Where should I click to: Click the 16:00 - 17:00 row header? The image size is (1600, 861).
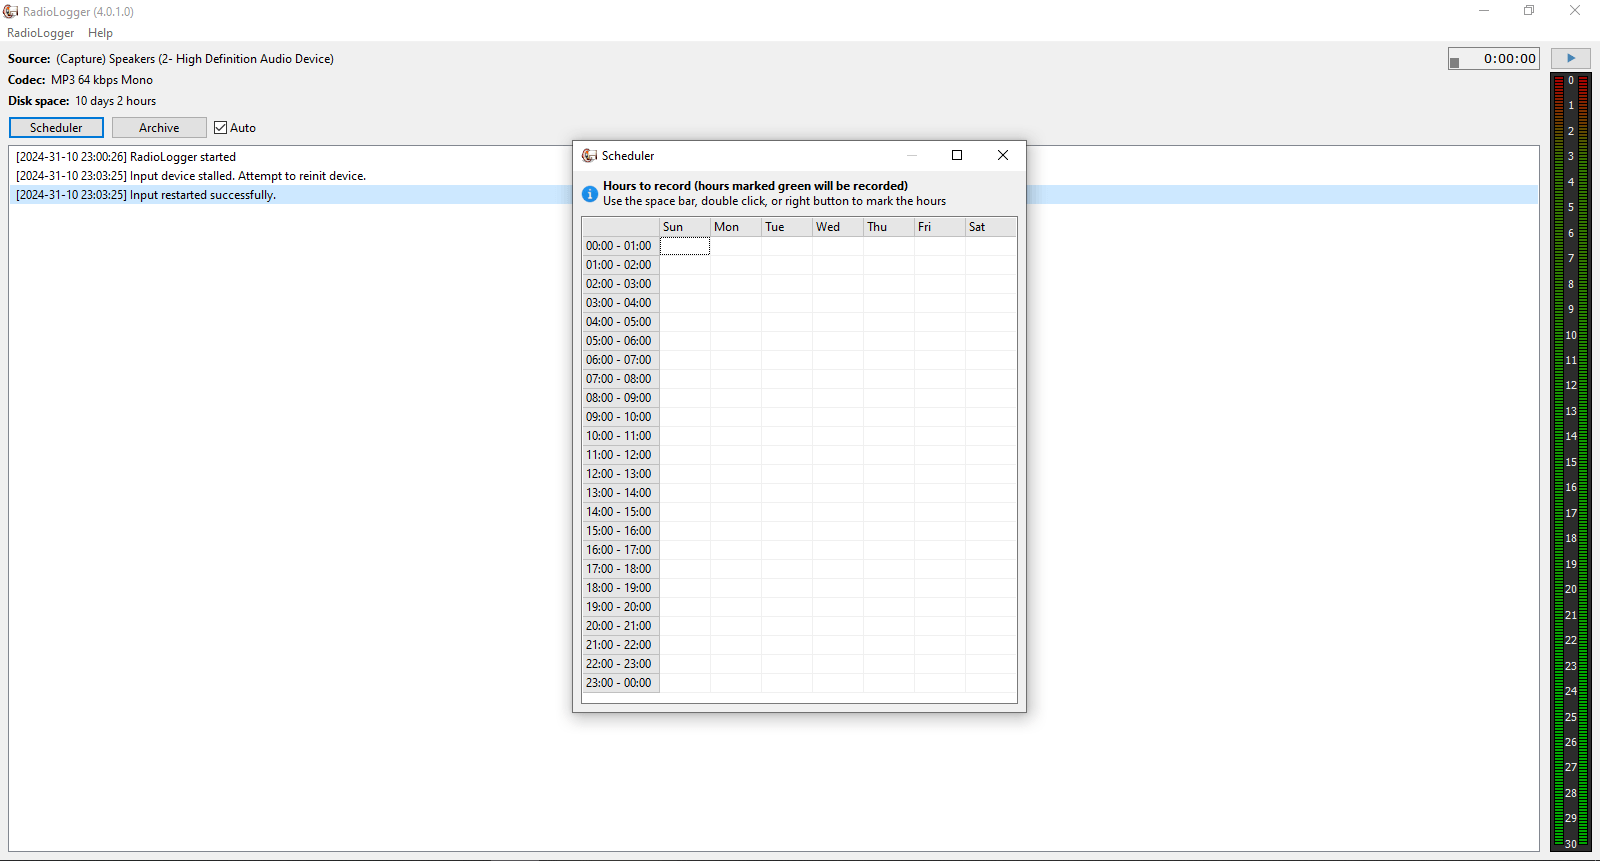click(x=620, y=550)
